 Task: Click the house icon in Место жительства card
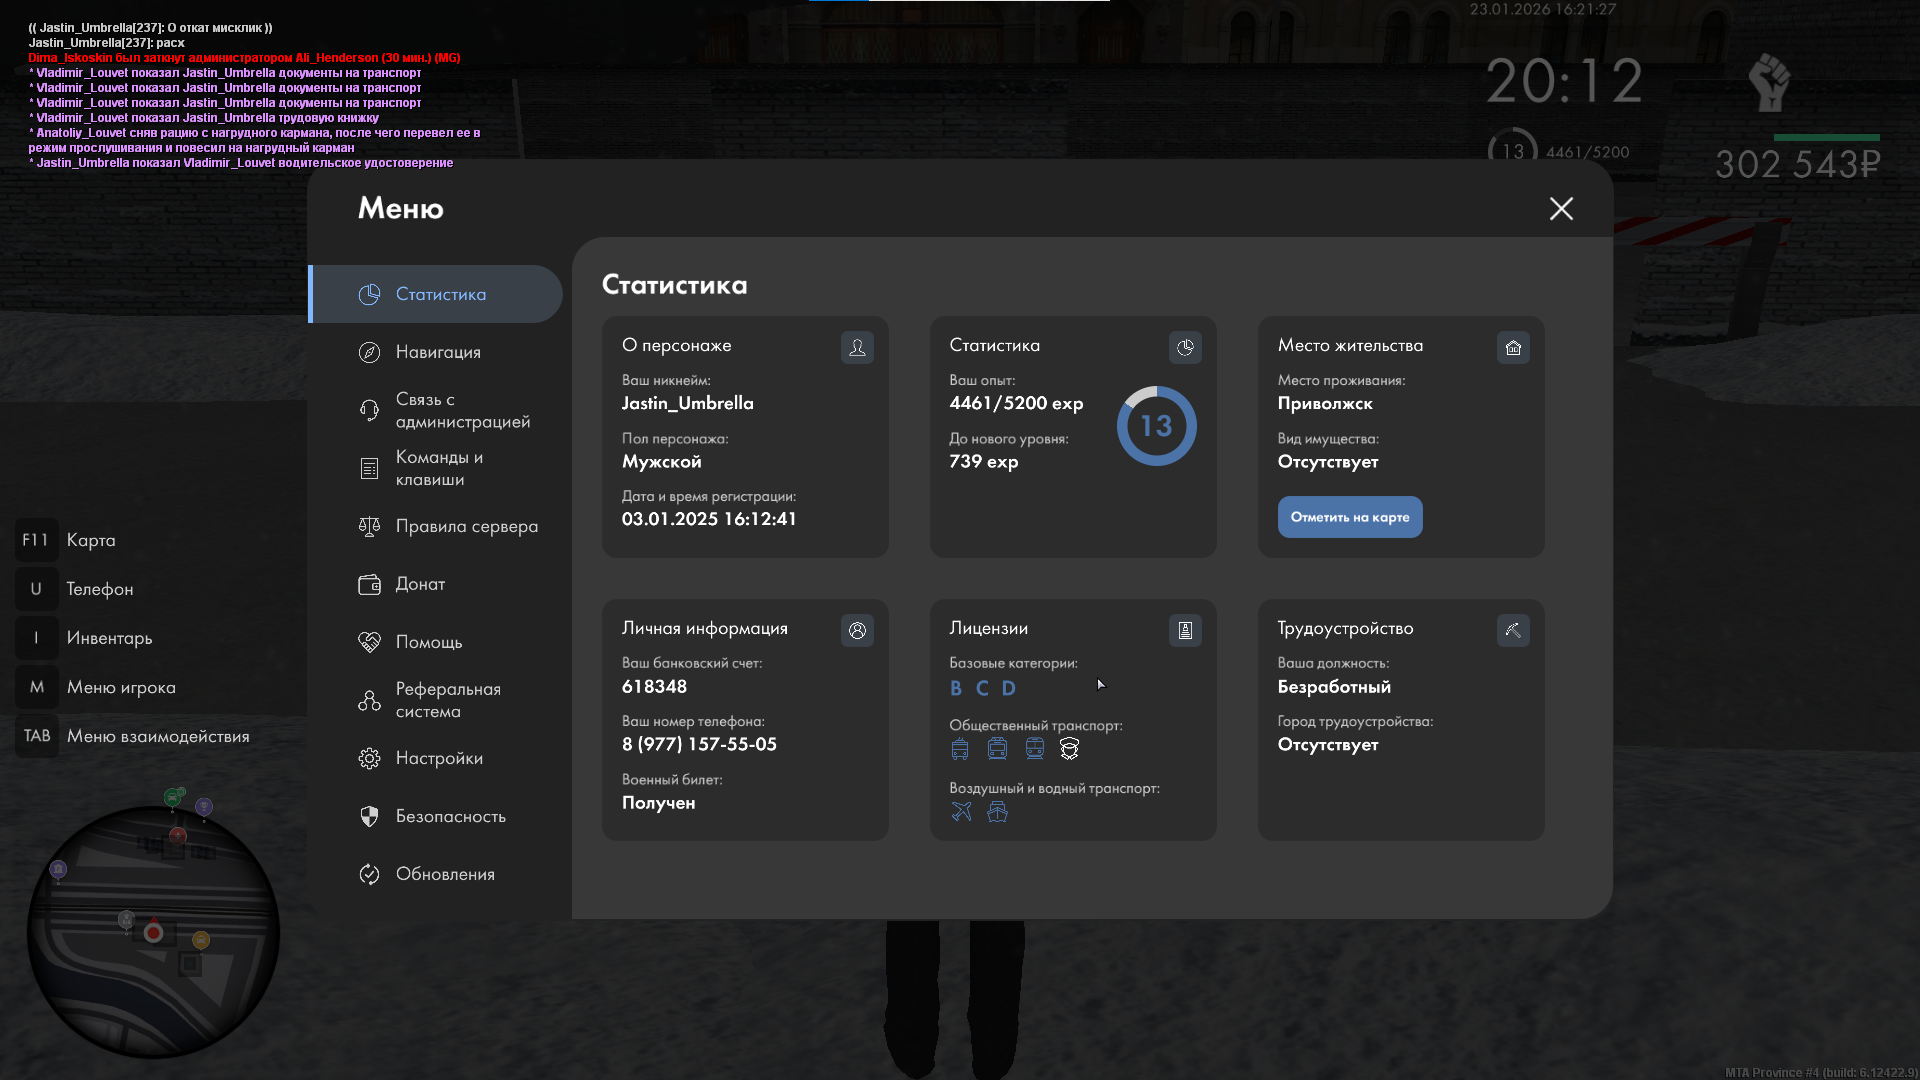point(1513,347)
